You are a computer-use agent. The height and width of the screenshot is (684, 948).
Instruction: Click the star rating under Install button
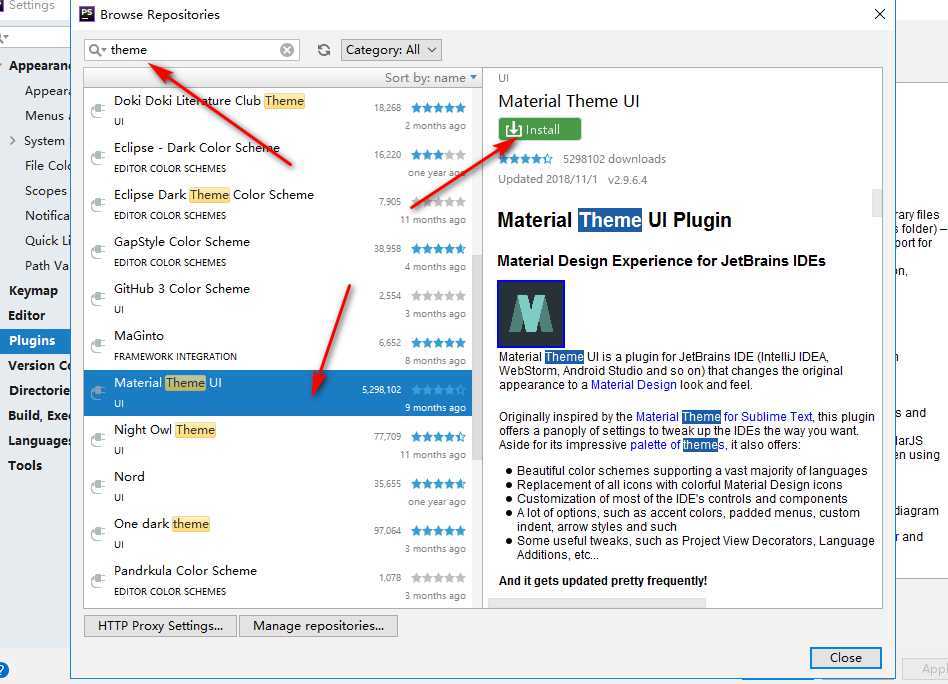point(525,159)
